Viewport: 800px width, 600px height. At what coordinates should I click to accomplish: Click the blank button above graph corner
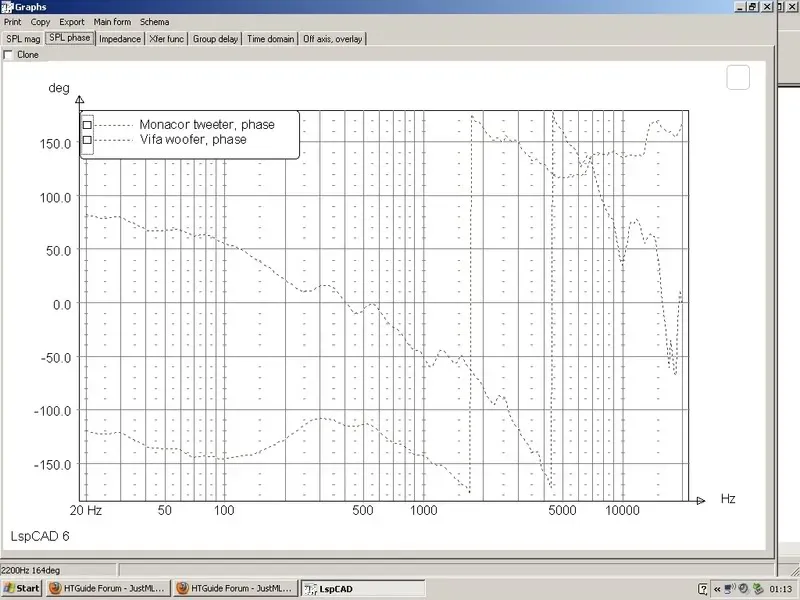pos(738,77)
